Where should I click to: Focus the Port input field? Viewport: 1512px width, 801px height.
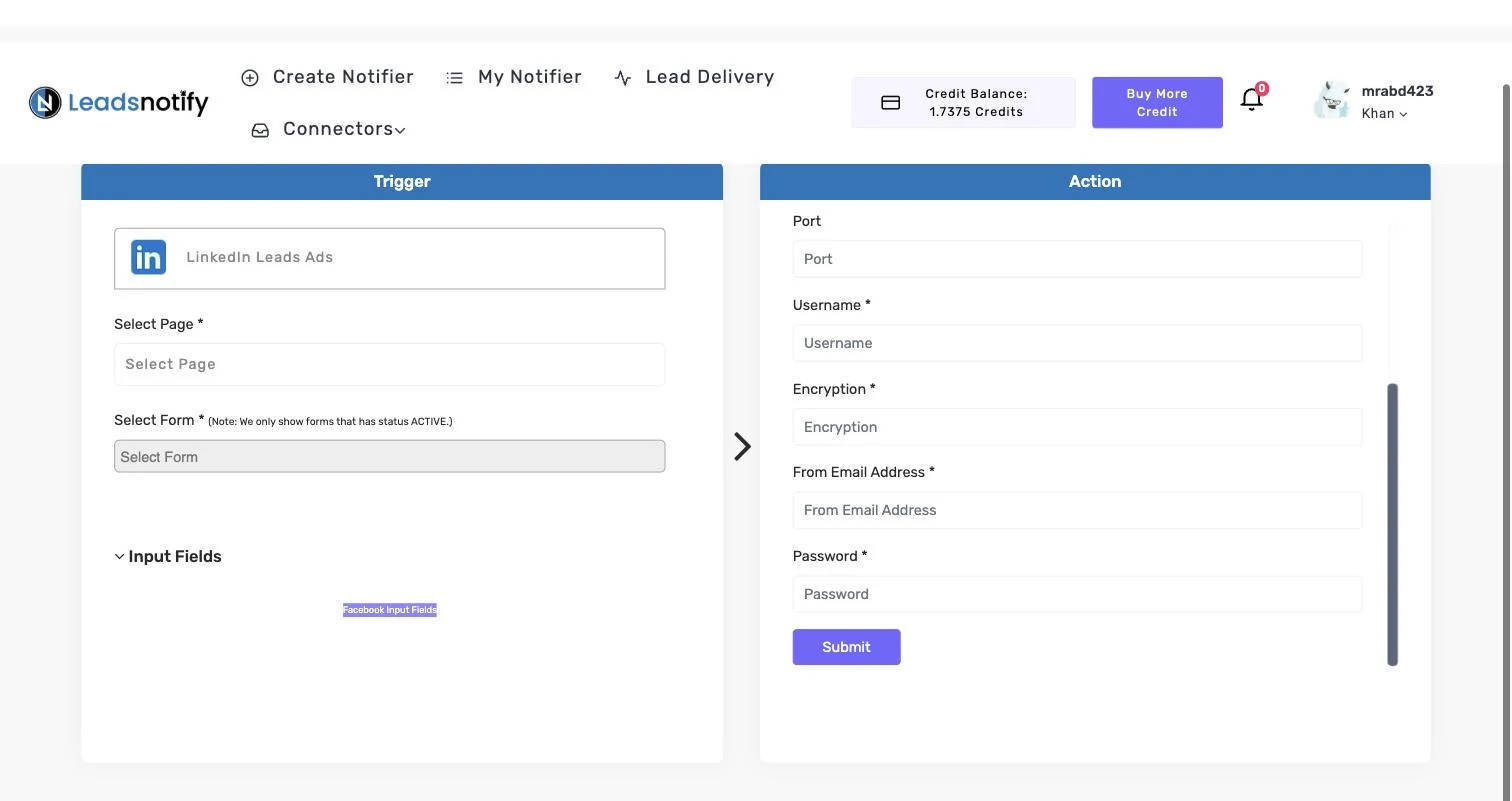coord(1077,259)
